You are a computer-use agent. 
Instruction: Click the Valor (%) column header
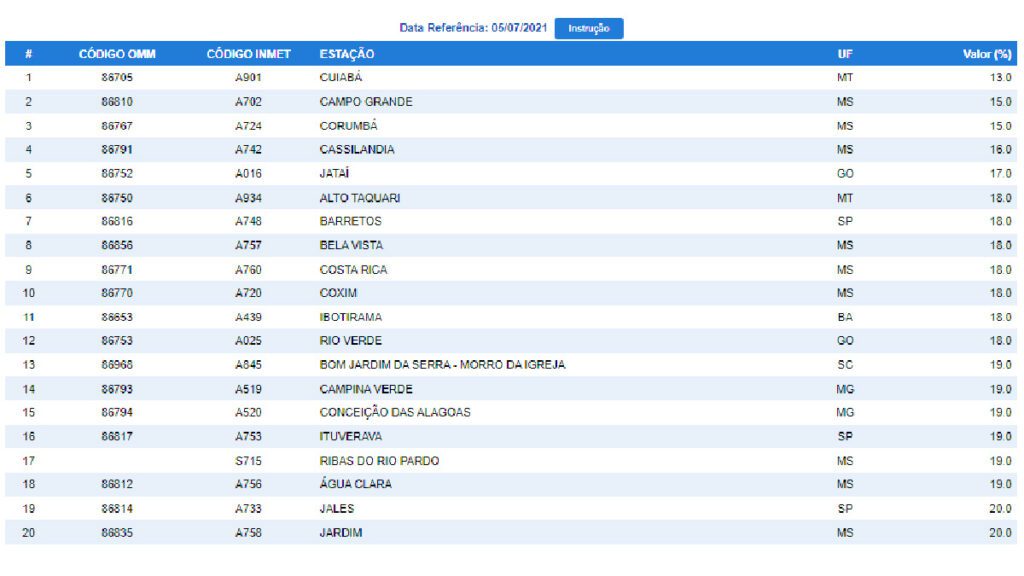[987, 54]
